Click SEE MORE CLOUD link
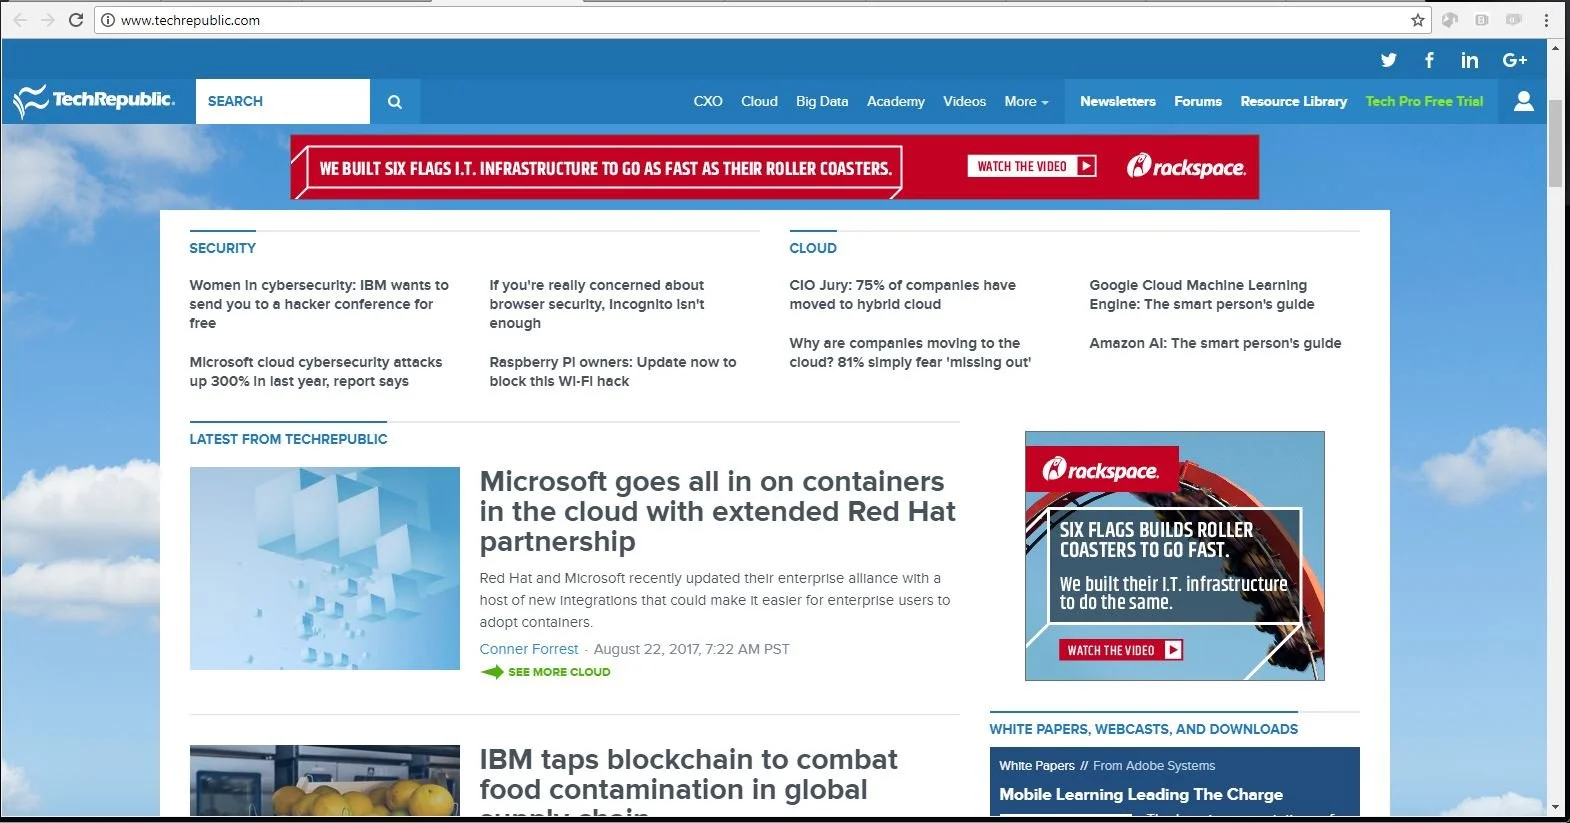The height and width of the screenshot is (823, 1570). pyautogui.click(x=559, y=672)
